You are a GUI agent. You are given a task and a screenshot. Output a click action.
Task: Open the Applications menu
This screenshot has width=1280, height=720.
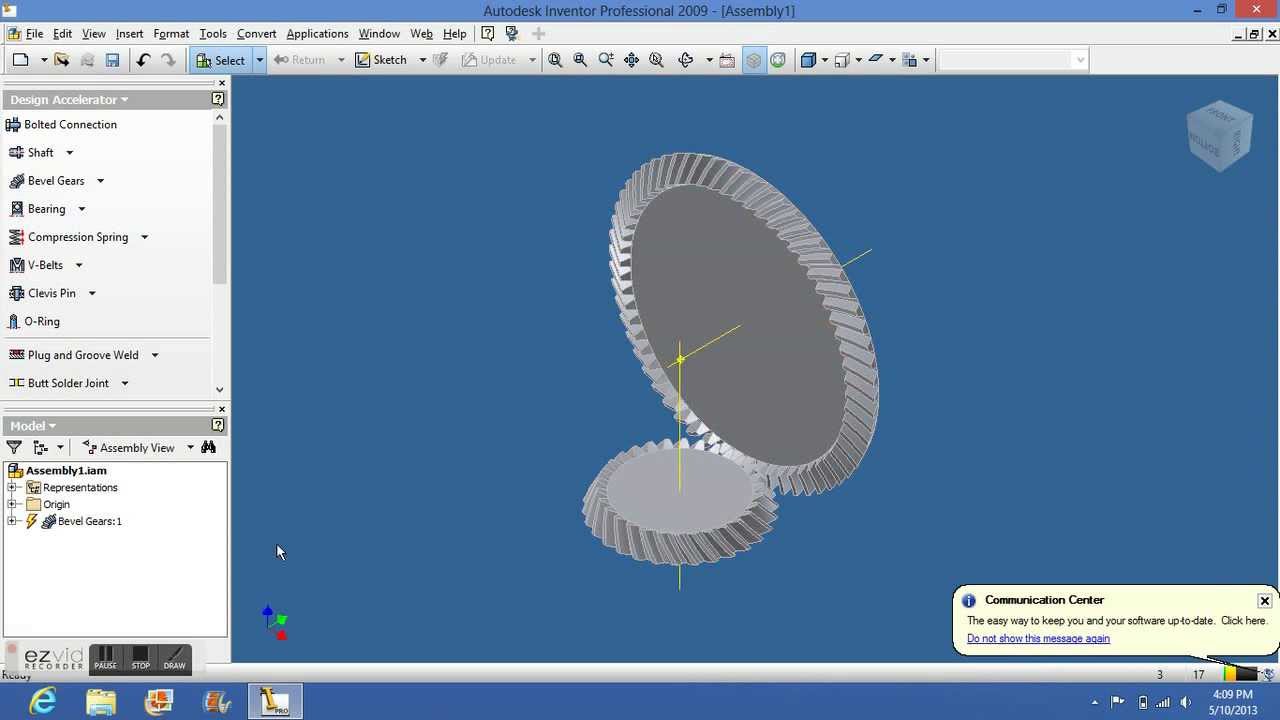317,33
